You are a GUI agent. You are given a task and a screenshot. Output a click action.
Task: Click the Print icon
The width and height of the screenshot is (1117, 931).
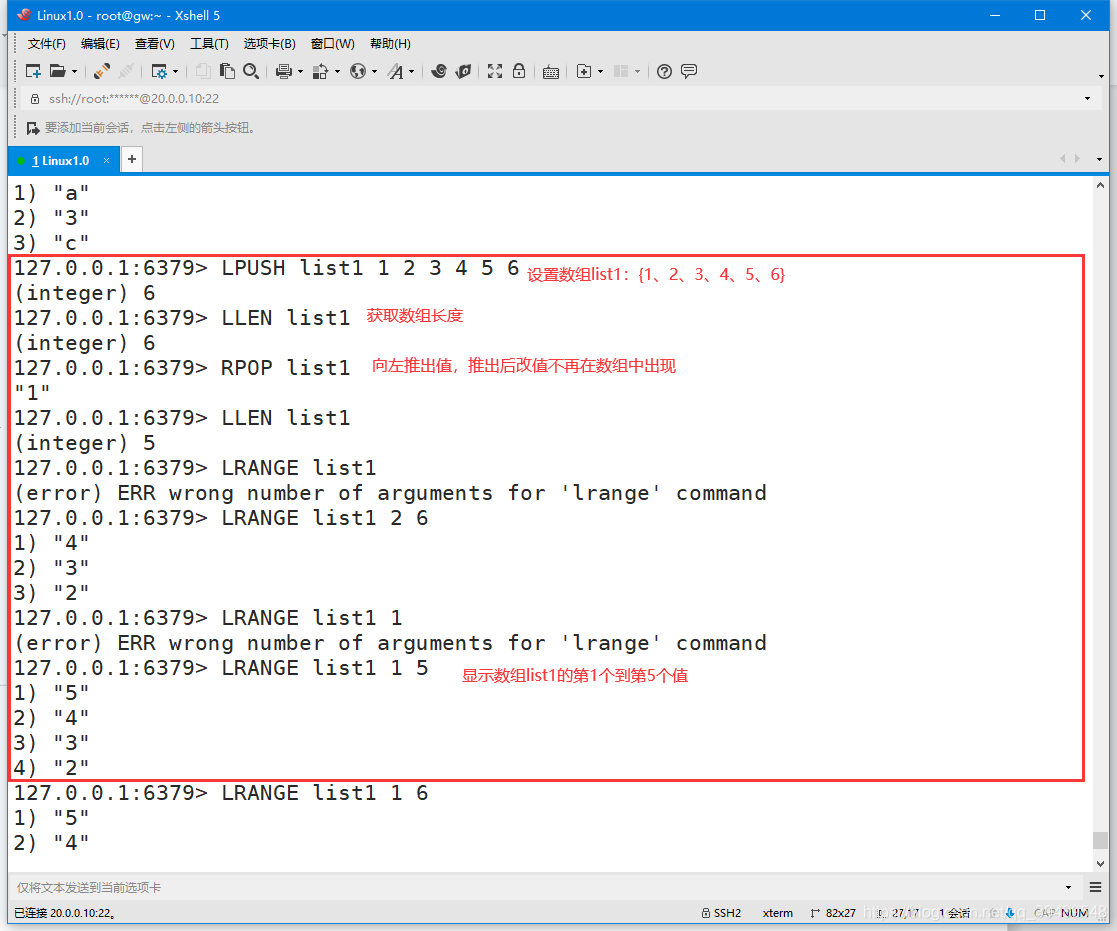pos(284,71)
